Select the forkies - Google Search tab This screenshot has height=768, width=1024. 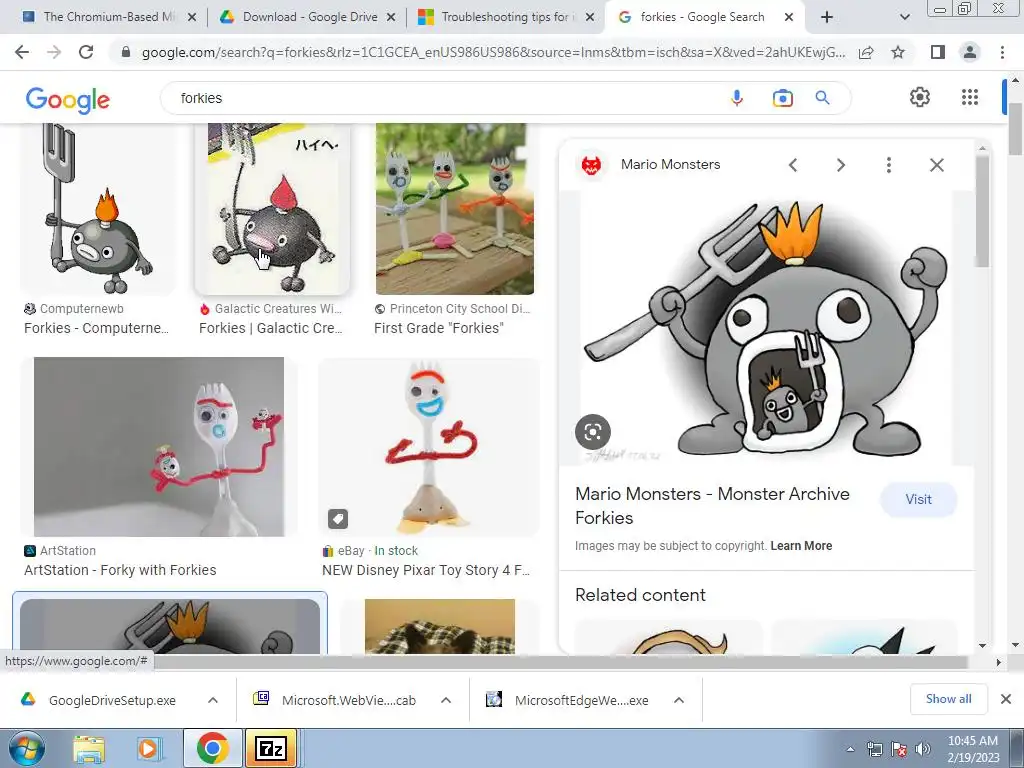point(703,17)
